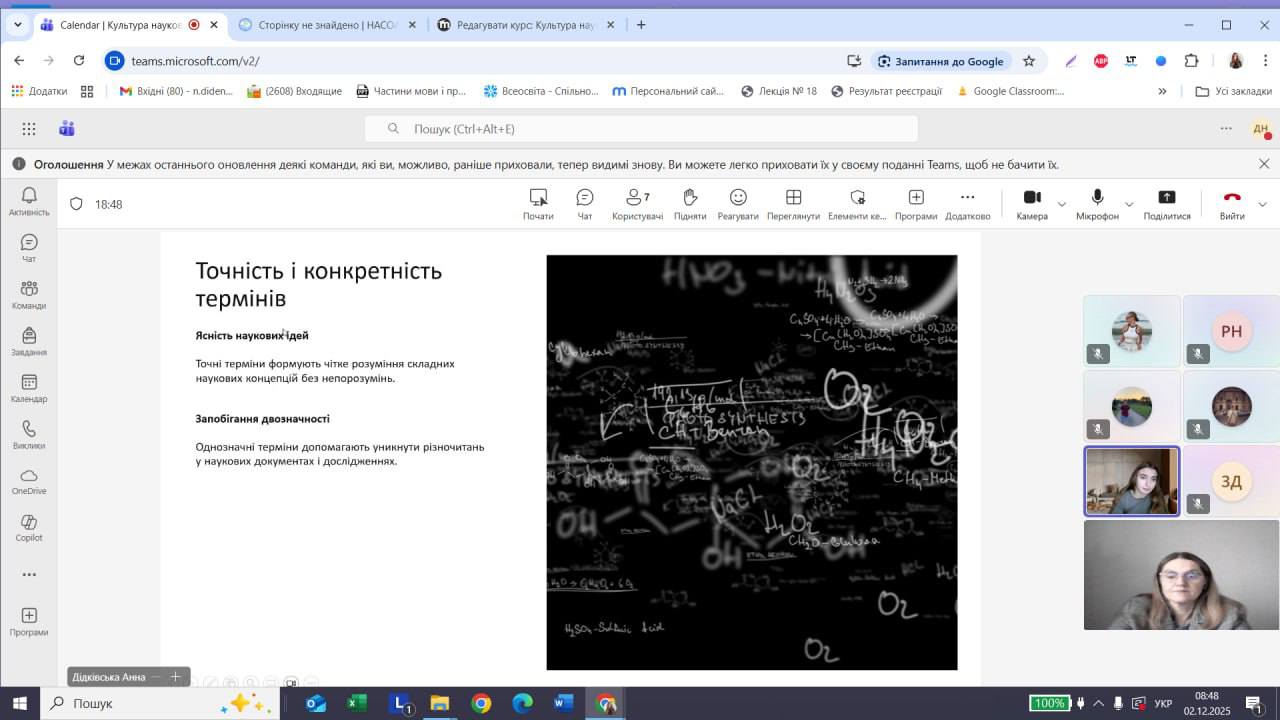Dismiss the announcement banner
The width and height of the screenshot is (1280, 720).
point(1264,164)
